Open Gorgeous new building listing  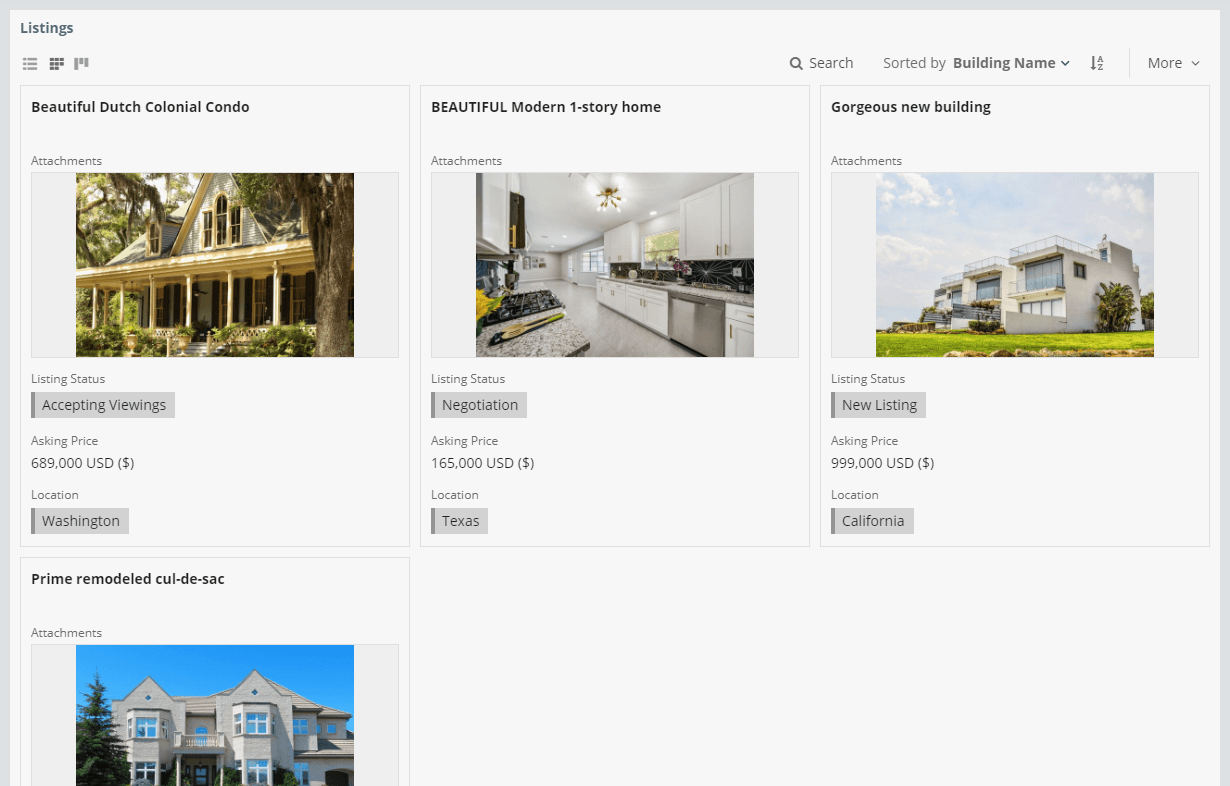point(911,107)
